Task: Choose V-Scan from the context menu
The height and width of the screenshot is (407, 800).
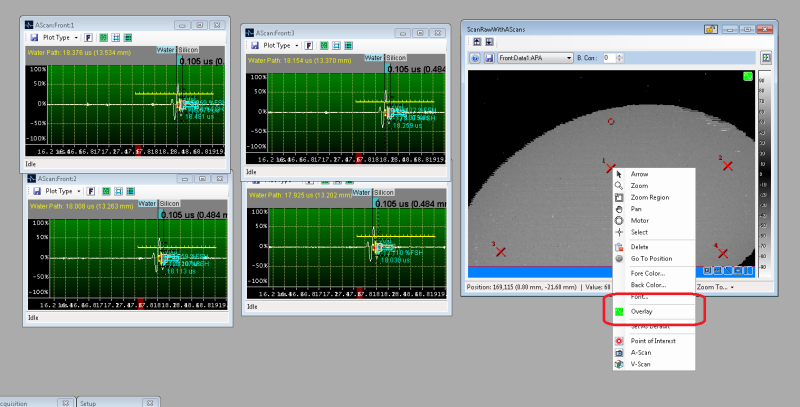Action: [x=654, y=364]
